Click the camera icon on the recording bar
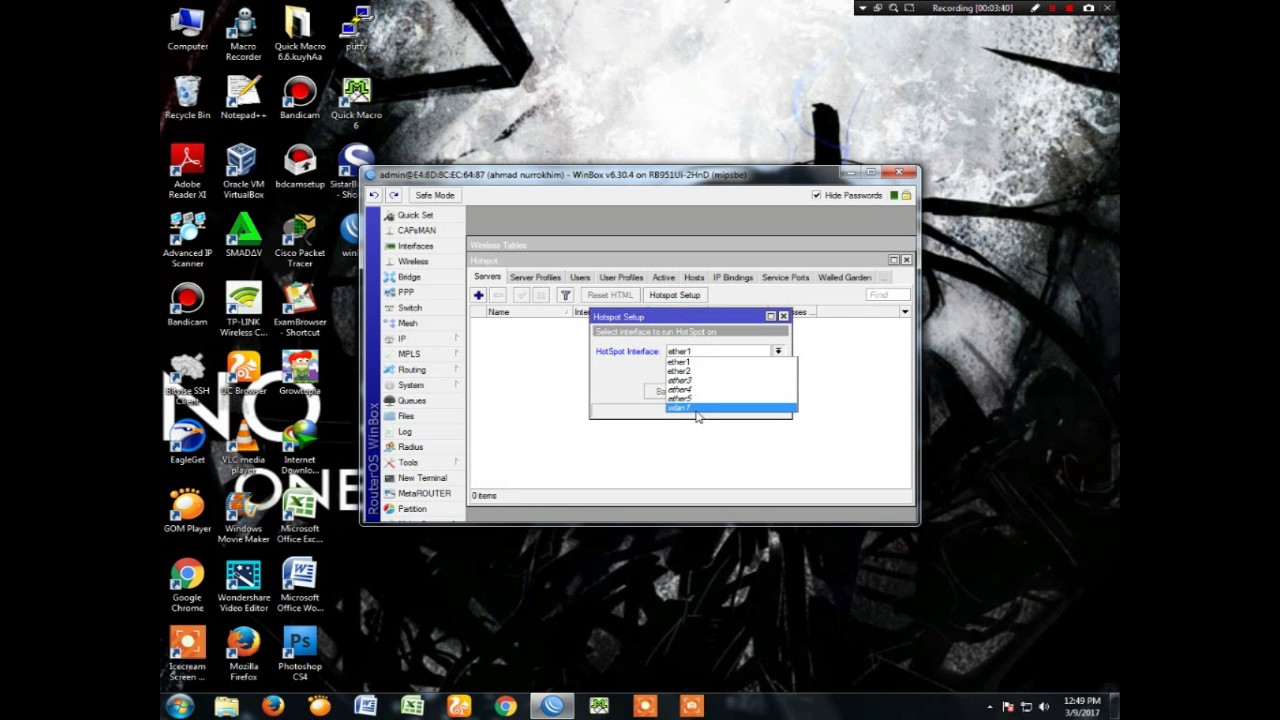1280x720 pixels. click(1088, 8)
